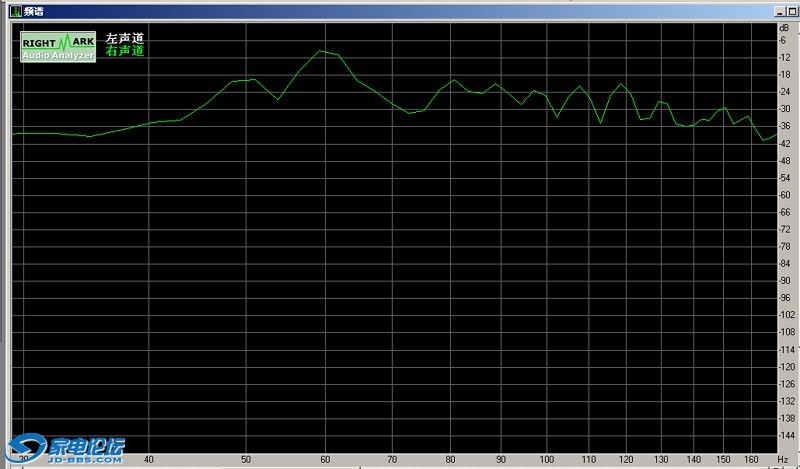Click the -60 dB axis label

pyautogui.click(x=785, y=195)
